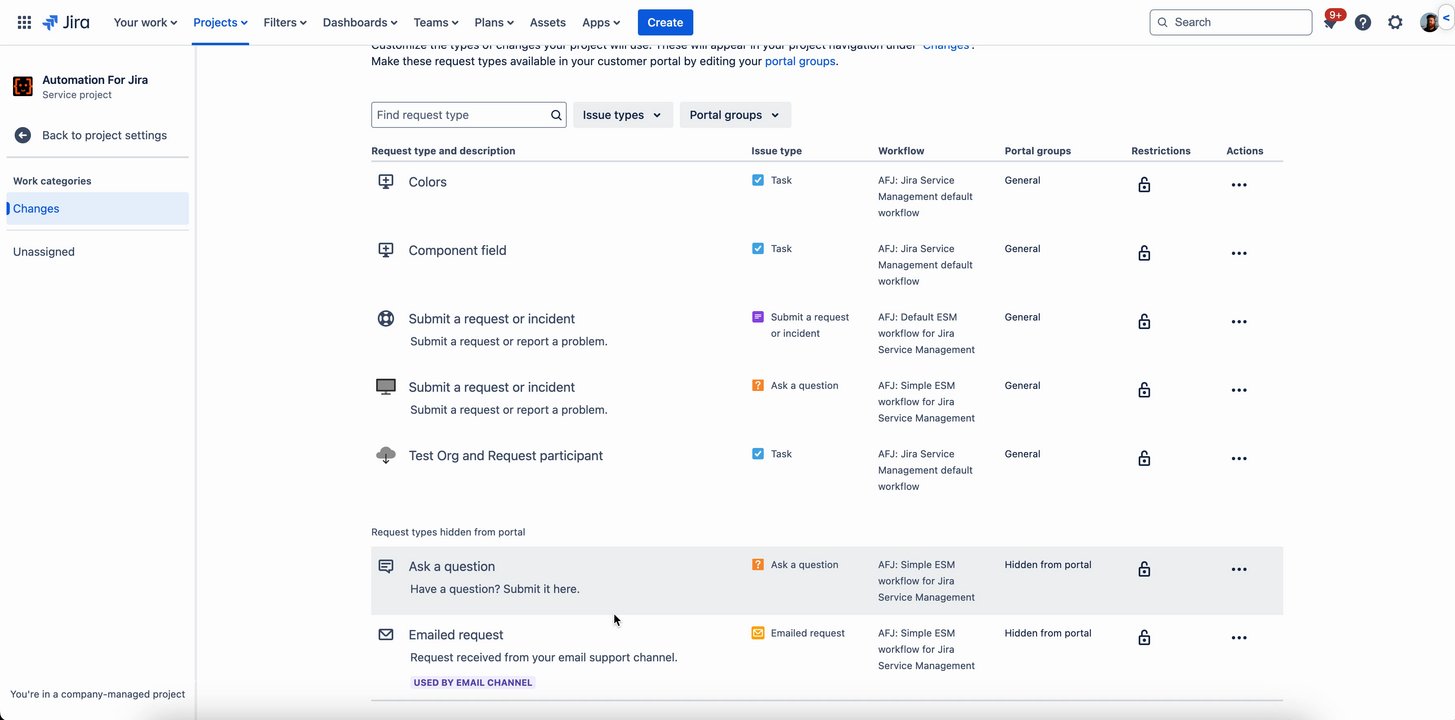Click restrictions lock for Component field
Image resolution: width=1455 pixels, height=720 pixels.
[x=1144, y=253]
